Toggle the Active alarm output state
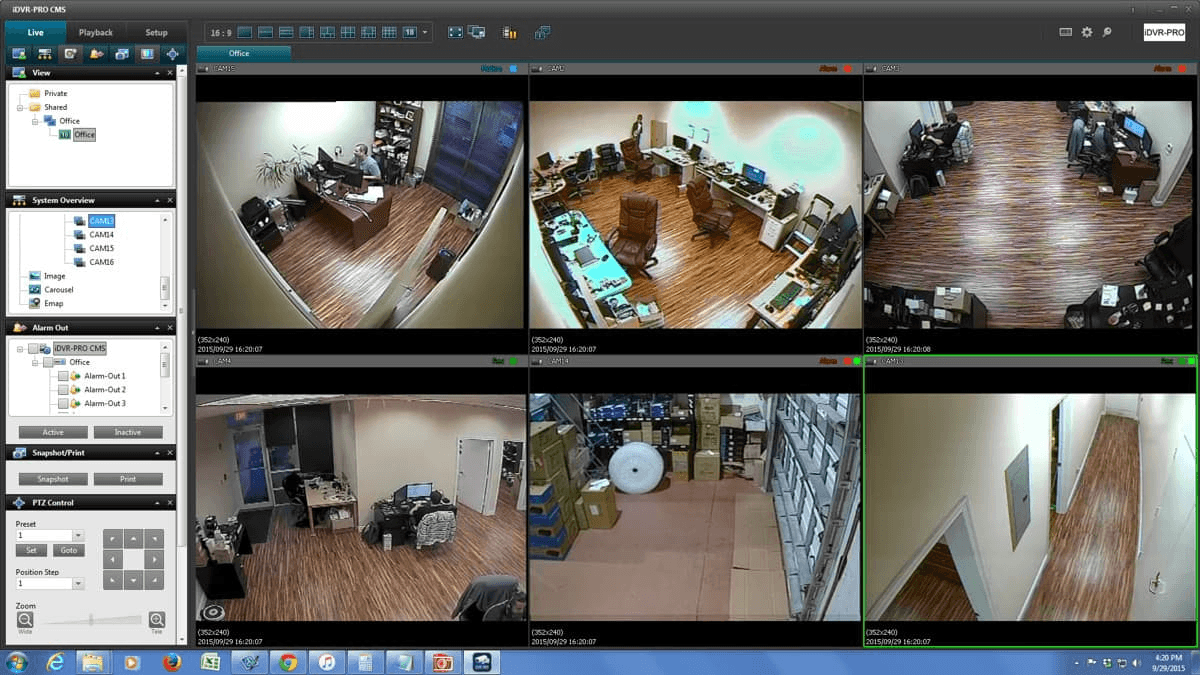1200x675 pixels. (x=52, y=432)
